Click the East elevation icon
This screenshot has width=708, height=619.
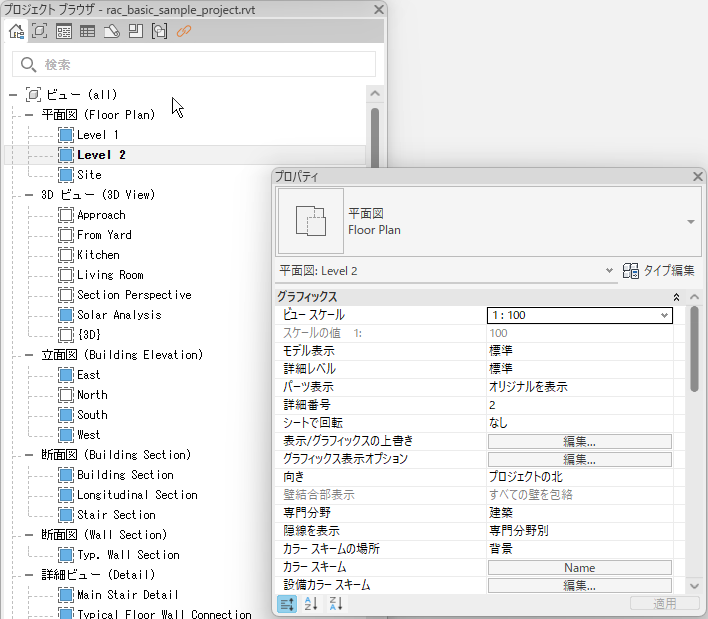click(x=66, y=375)
